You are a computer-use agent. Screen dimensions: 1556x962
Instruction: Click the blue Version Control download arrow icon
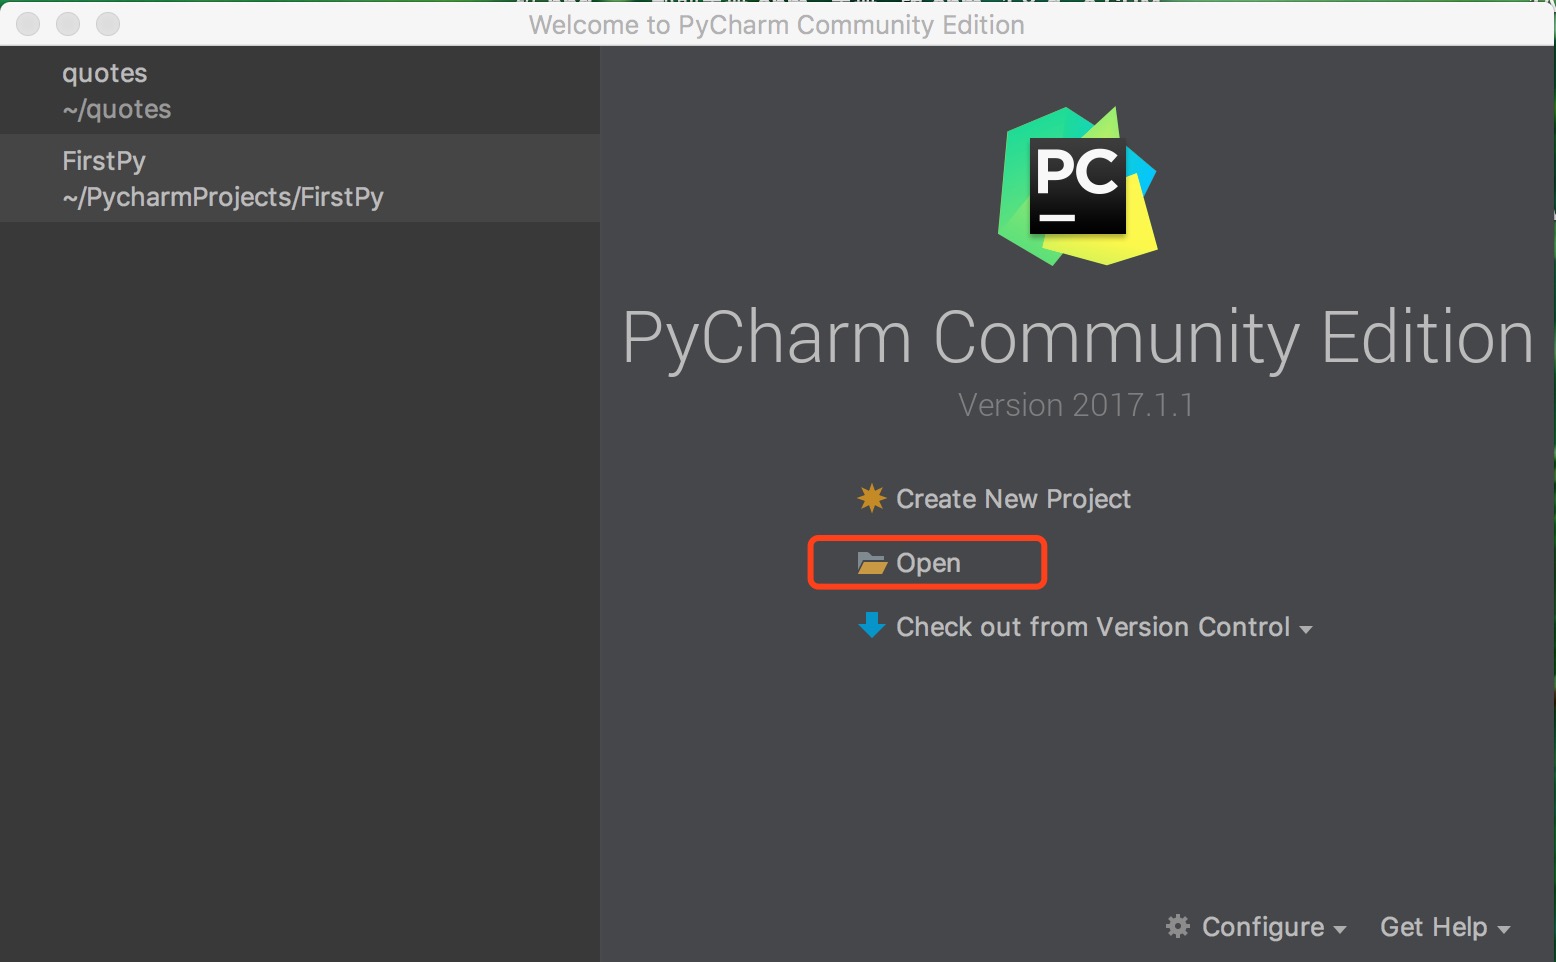coord(872,626)
